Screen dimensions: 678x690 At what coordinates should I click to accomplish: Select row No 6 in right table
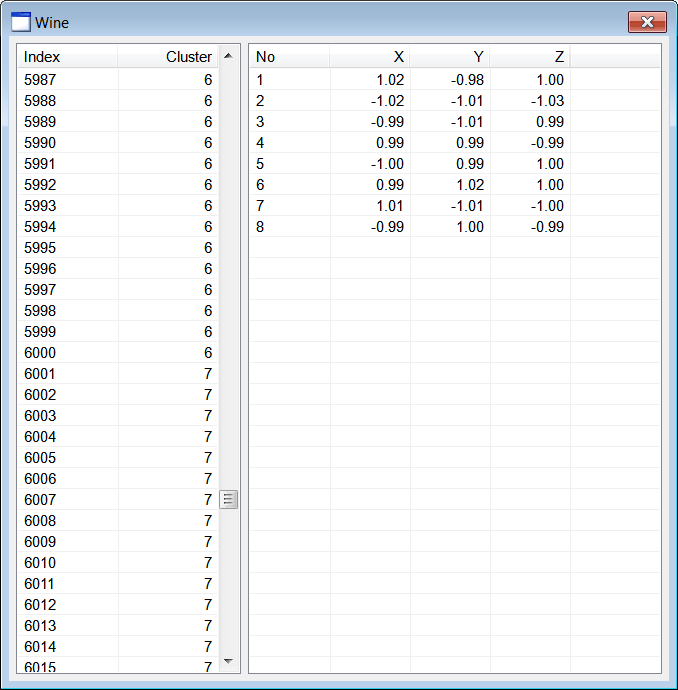click(455, 185)
